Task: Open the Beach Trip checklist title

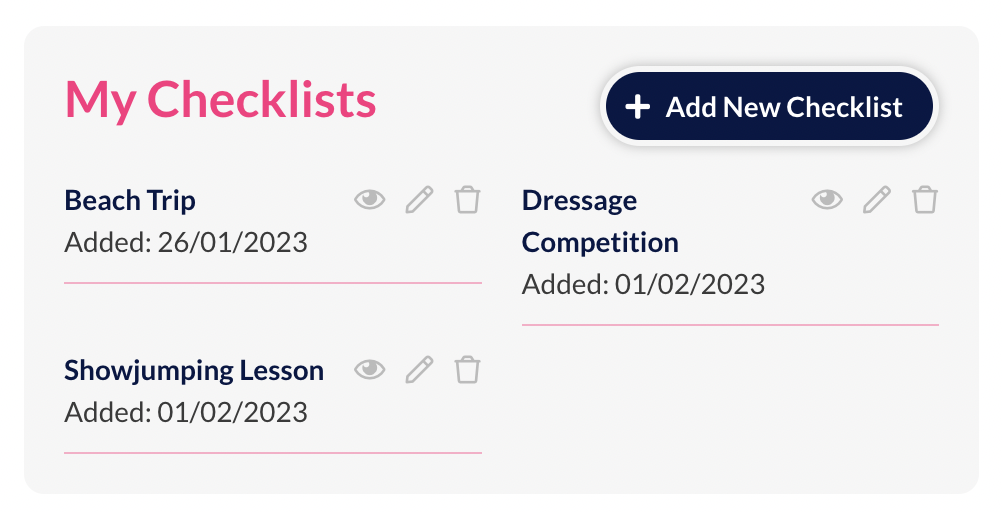Action: click(130, 200)
